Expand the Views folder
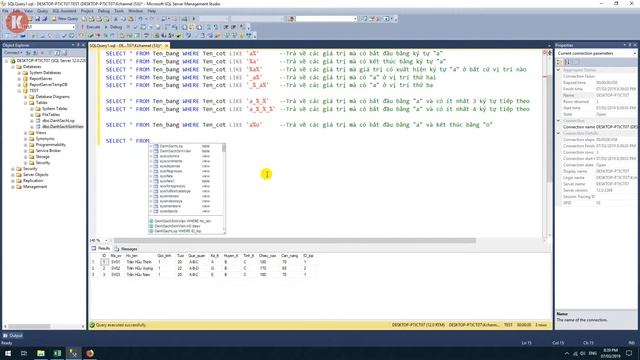This screenshot has width=640, height=360. coord(25,133)
